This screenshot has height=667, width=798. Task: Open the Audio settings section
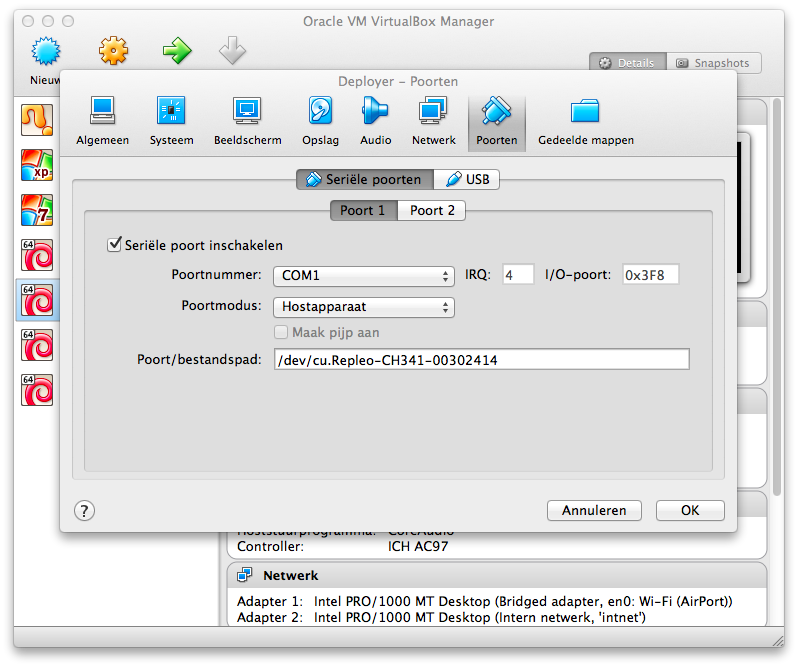pos(376,121)
